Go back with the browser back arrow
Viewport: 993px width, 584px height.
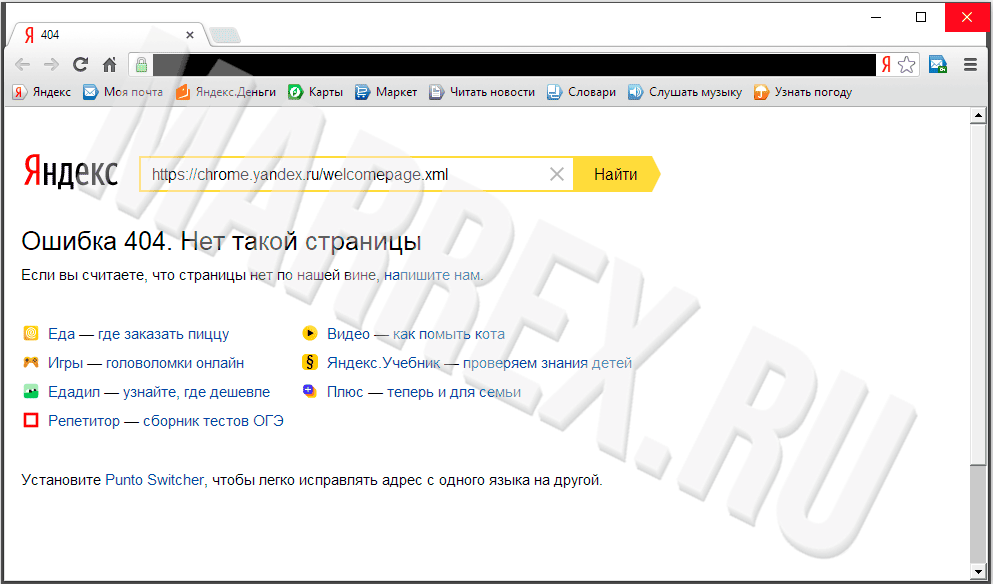coord(23,65)
